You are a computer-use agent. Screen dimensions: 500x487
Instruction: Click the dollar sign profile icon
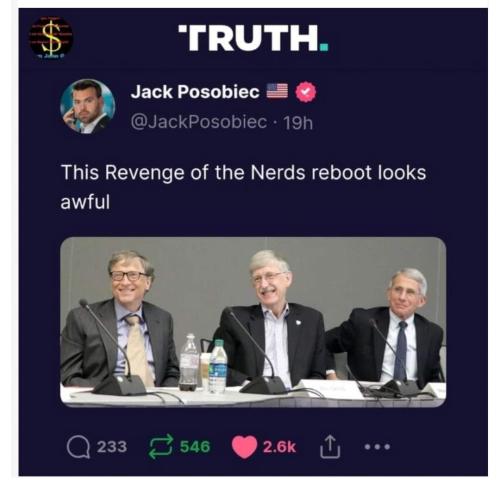point(51,37)
